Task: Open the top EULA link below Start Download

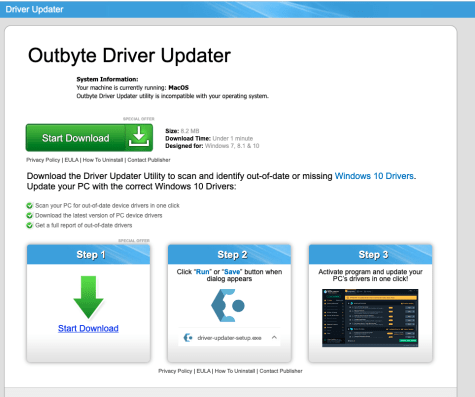Action: pyautogui.click(x=71, y=160)
